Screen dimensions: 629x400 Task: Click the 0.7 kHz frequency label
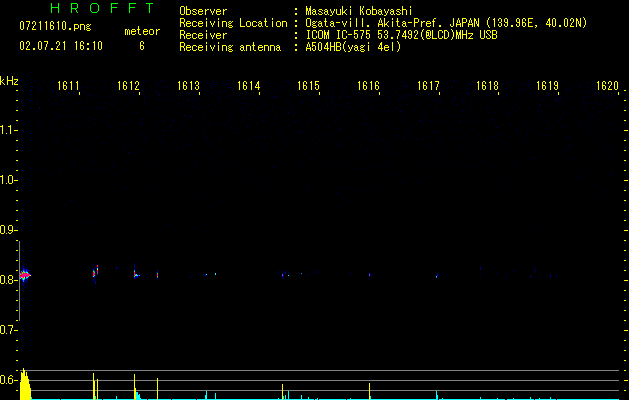click(7, 330)
